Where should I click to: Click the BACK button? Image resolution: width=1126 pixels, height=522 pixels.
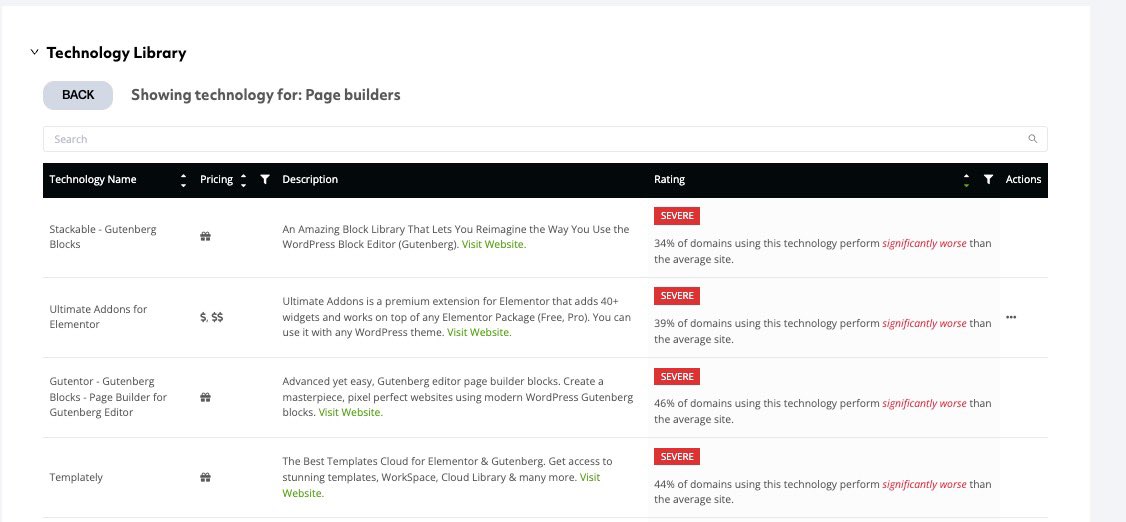pos(78,95)
